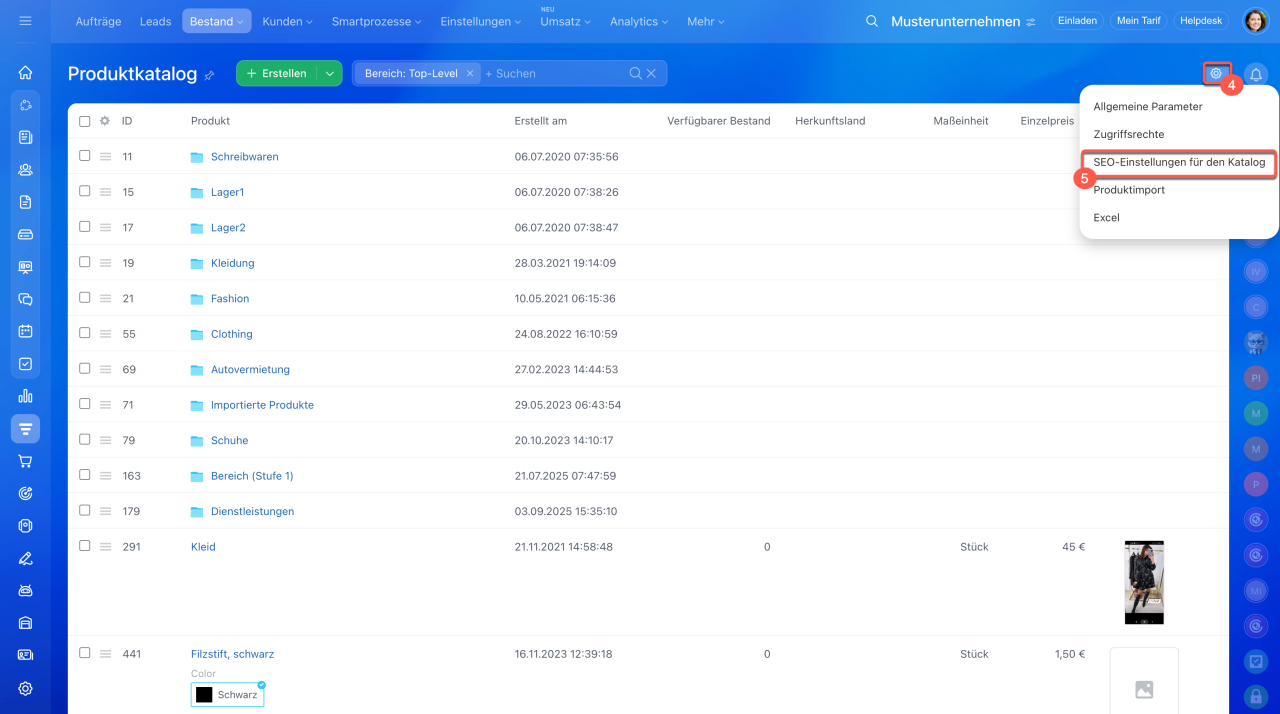Tick the checkbox for Schreibwaren row
This screenshot has width=1280, height=714.
click(85, 156)
